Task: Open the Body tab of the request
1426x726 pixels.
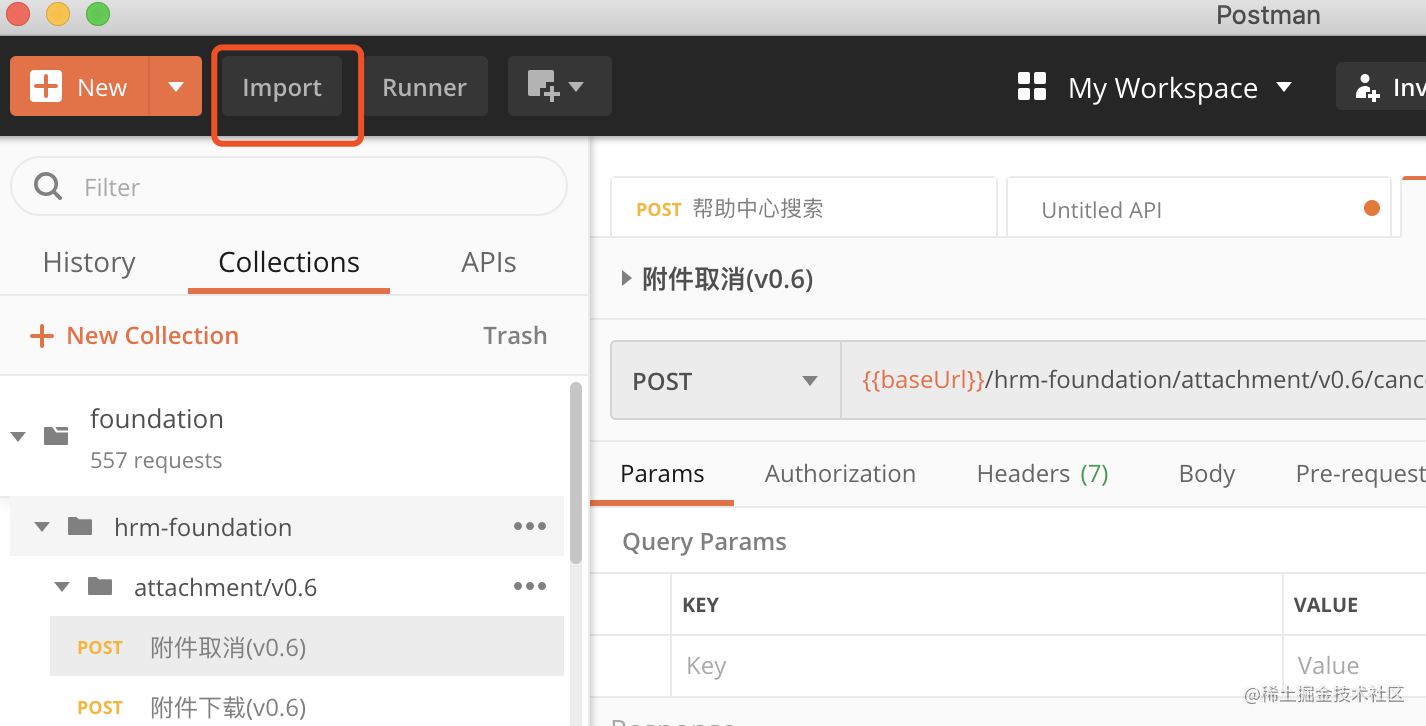Action: coord(1206,473)
